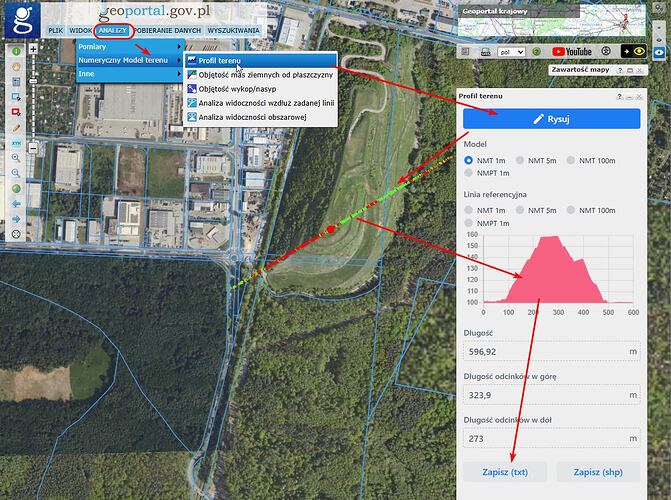
Task: Click the Długość value field
Action: (552, 351)
